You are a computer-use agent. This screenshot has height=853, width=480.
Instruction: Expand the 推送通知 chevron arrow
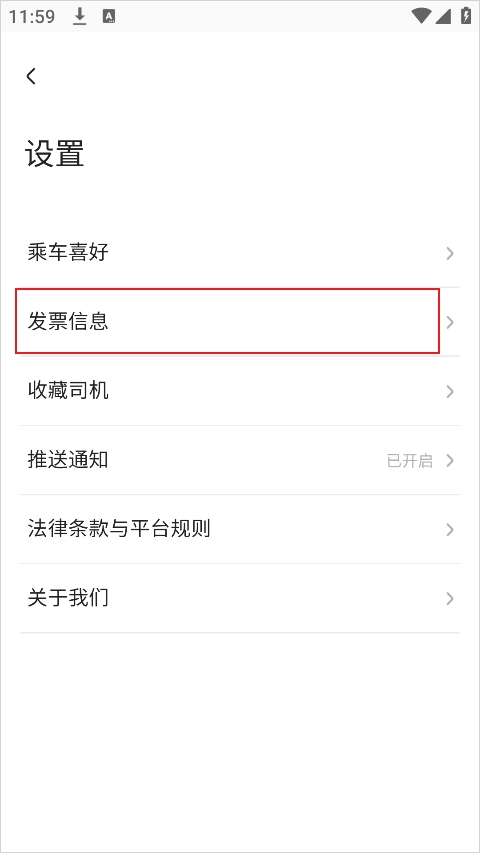(450, 460)
